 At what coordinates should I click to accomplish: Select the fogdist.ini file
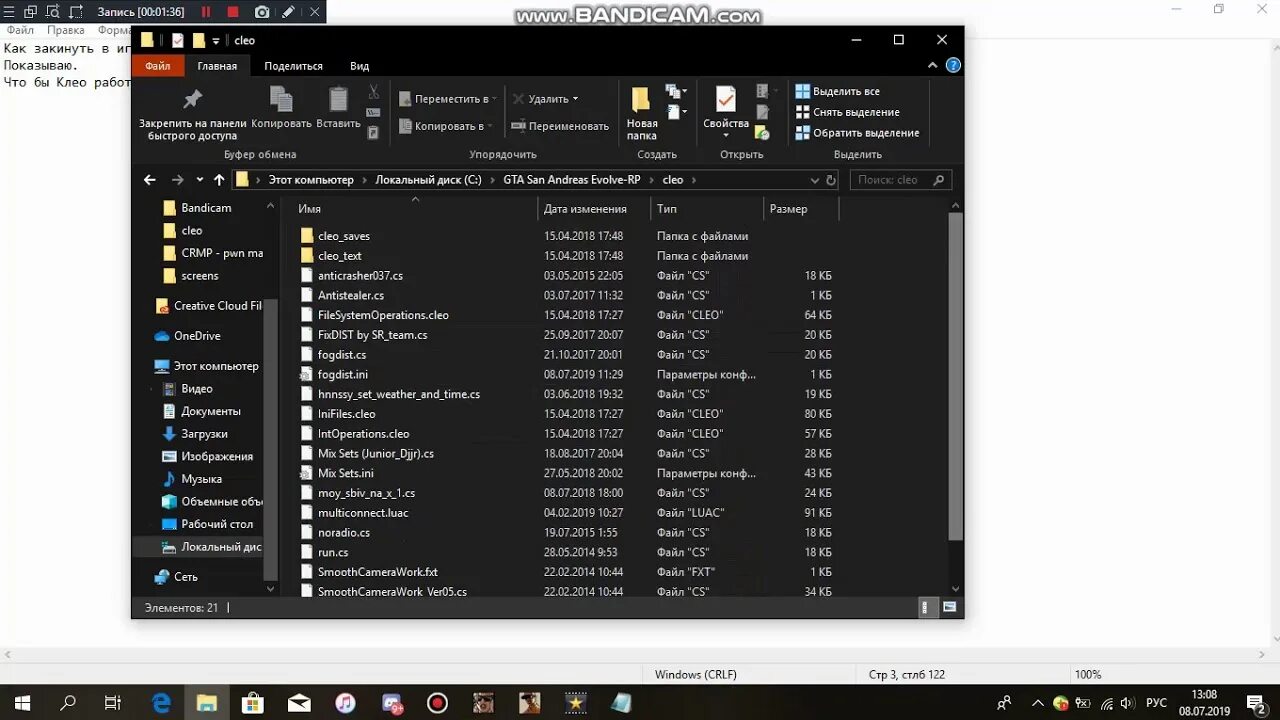pyautogui.click(x=343, y=375)
